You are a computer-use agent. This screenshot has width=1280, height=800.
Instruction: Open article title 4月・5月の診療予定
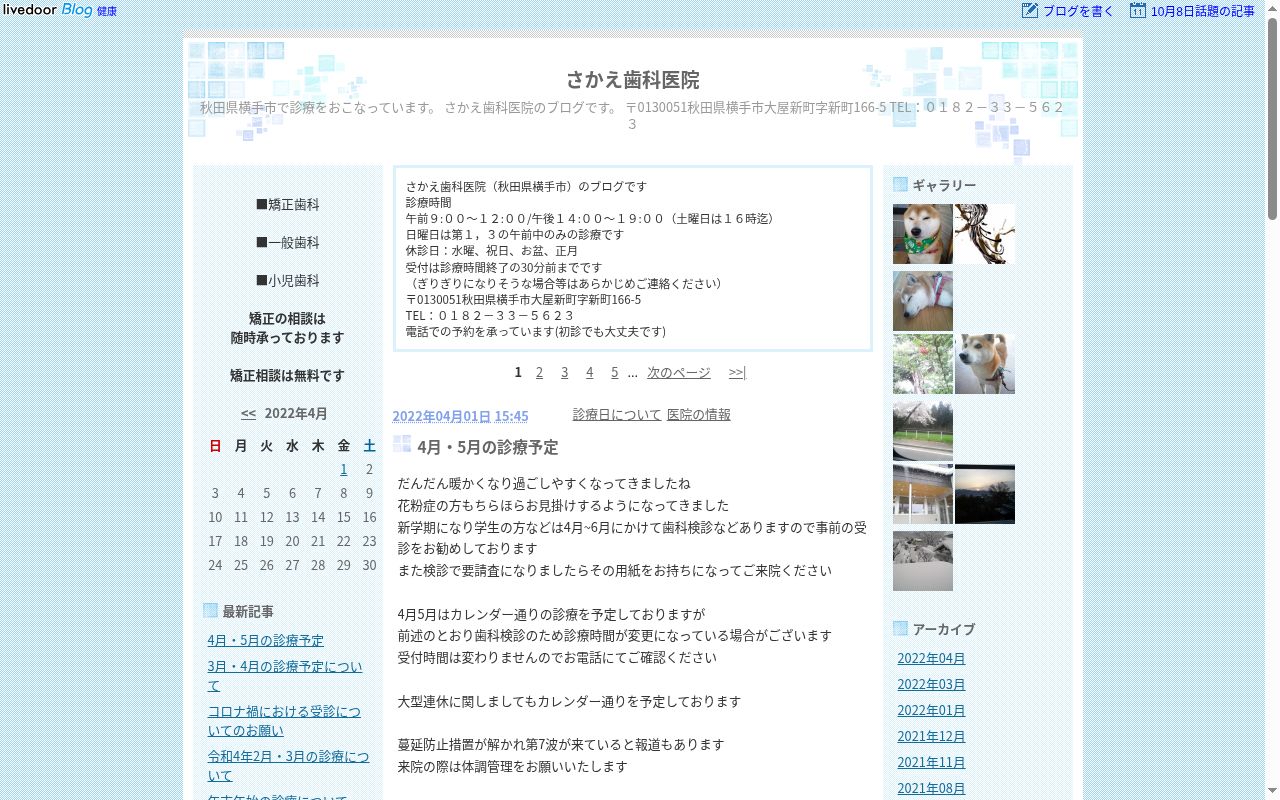tap(488, 447)
